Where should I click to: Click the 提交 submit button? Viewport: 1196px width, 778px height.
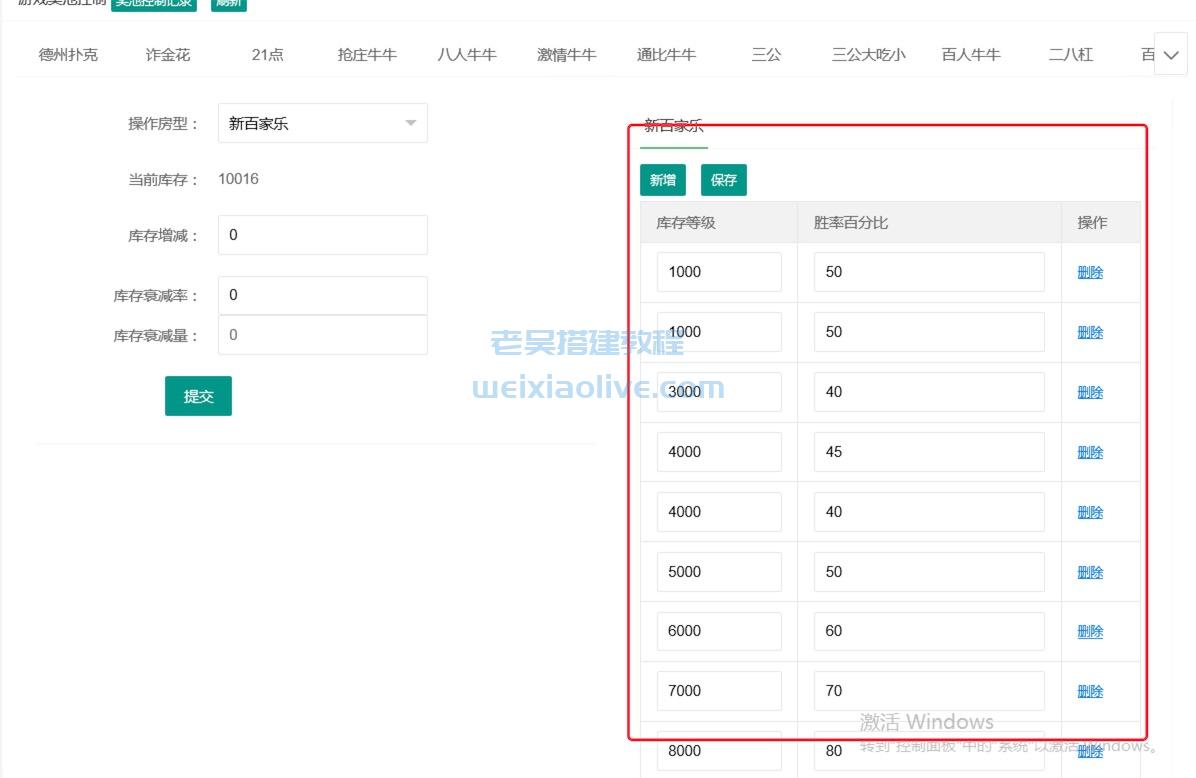[x=198, y=396]
